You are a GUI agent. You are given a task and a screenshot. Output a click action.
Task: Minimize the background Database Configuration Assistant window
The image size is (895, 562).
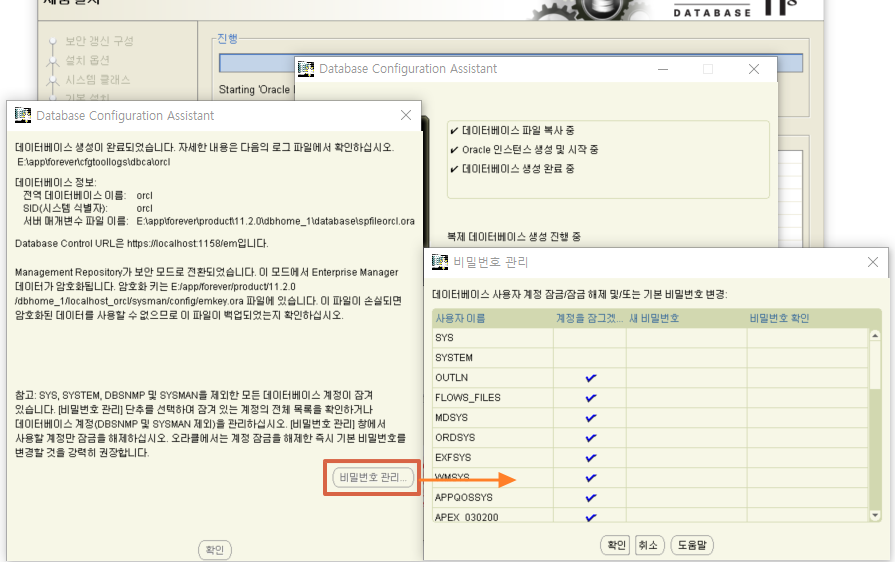(663, 69)
